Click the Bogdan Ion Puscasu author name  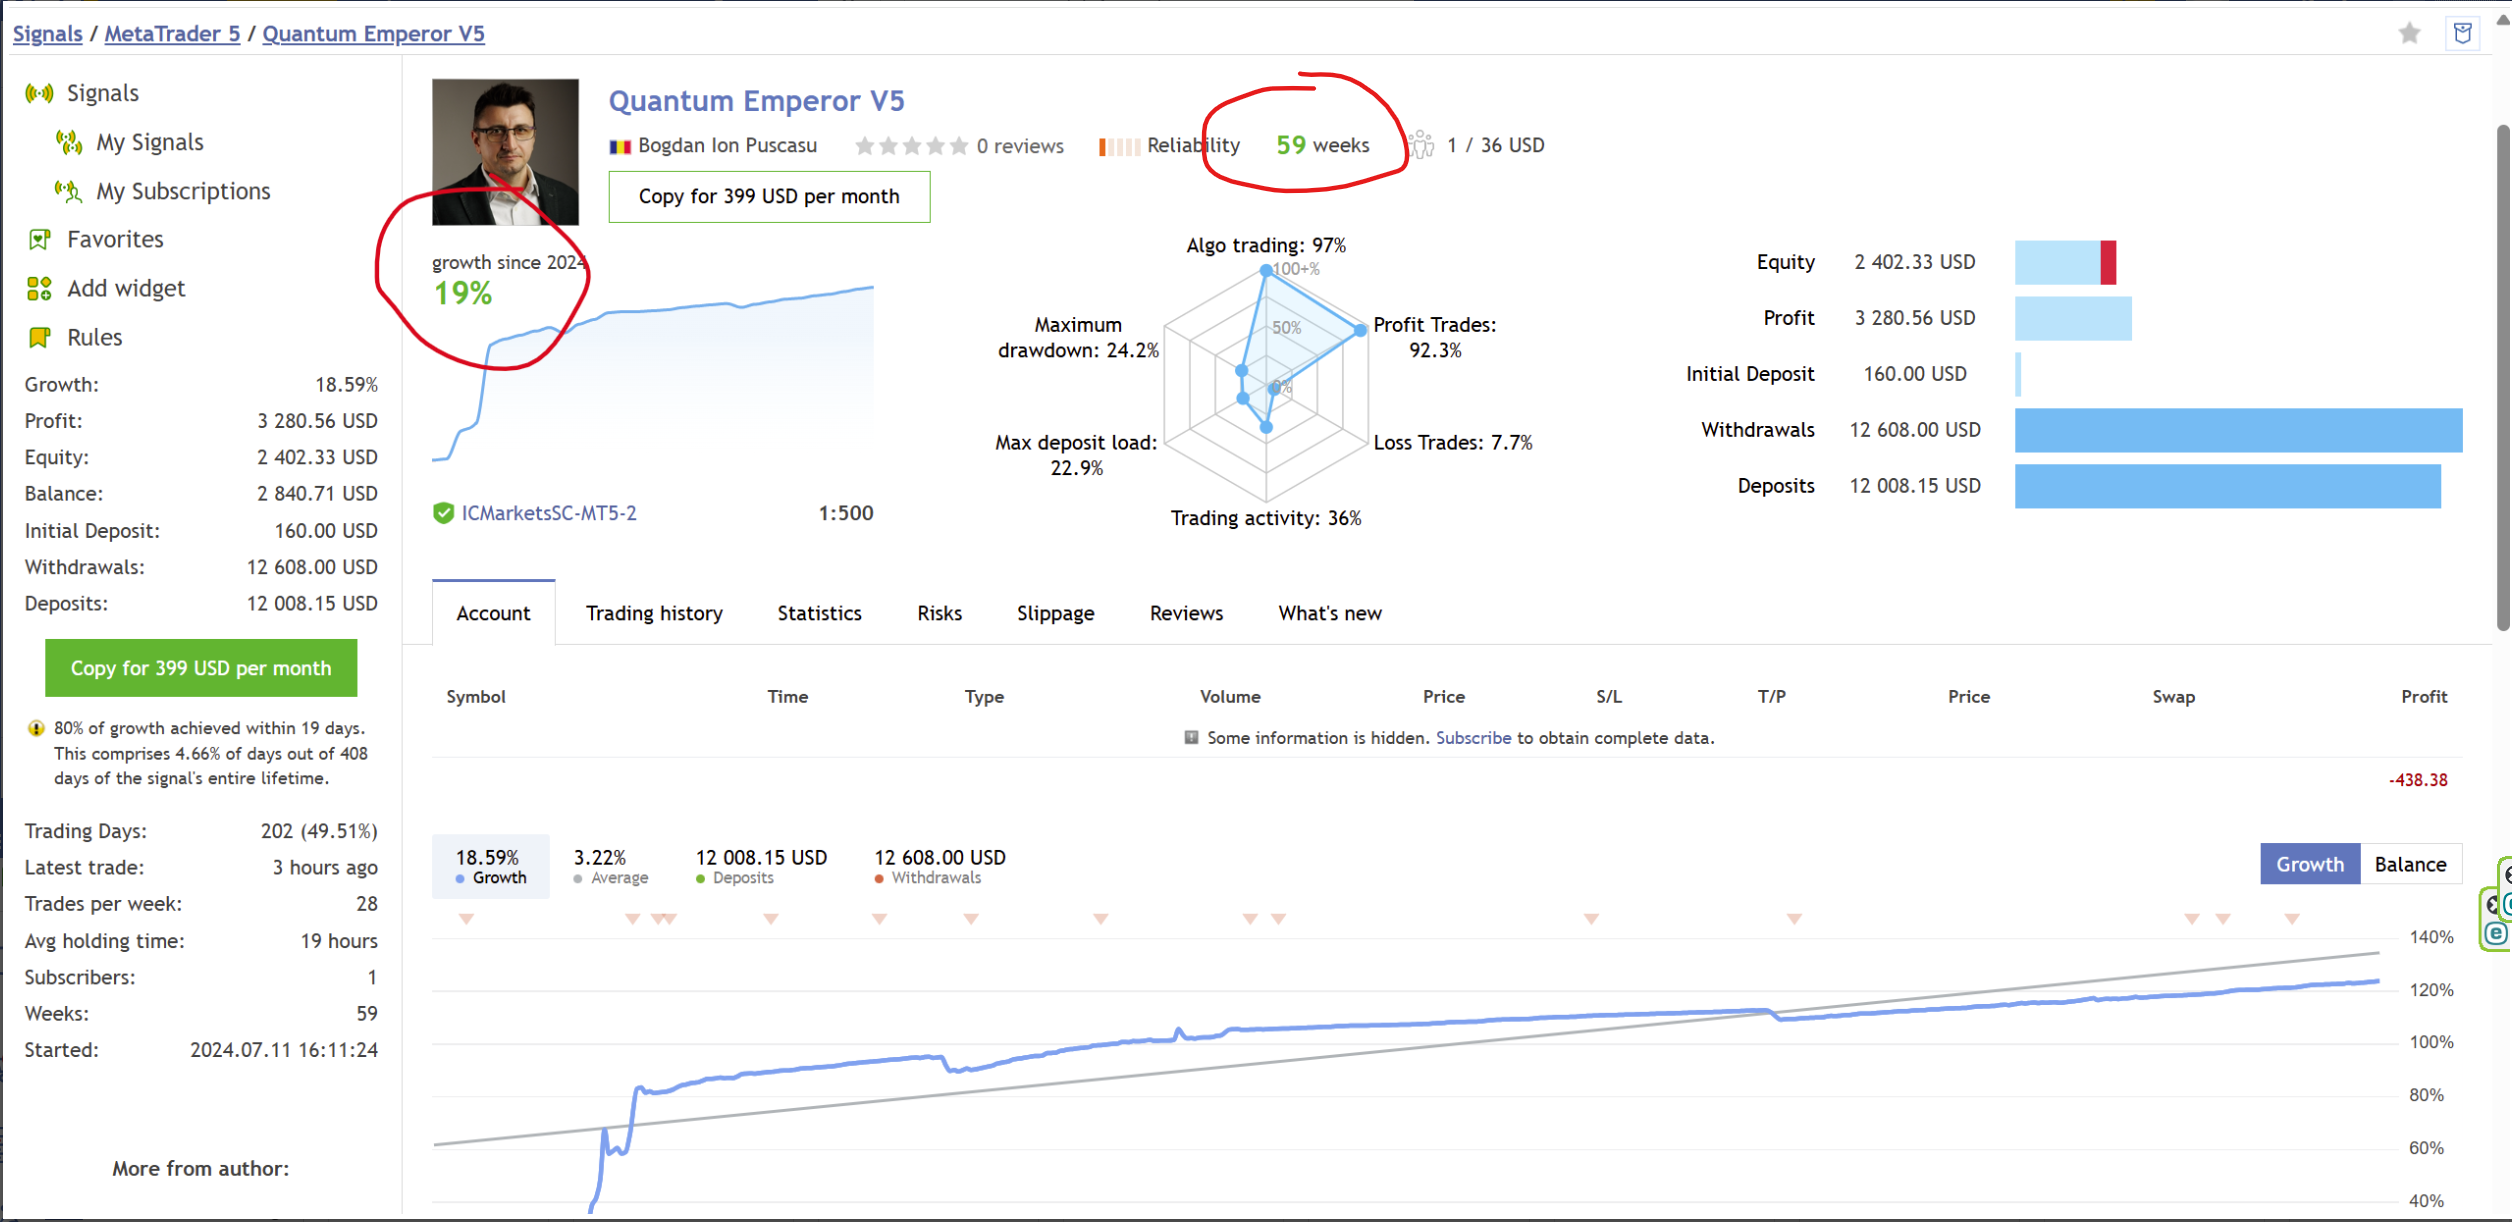click(727, 146)
